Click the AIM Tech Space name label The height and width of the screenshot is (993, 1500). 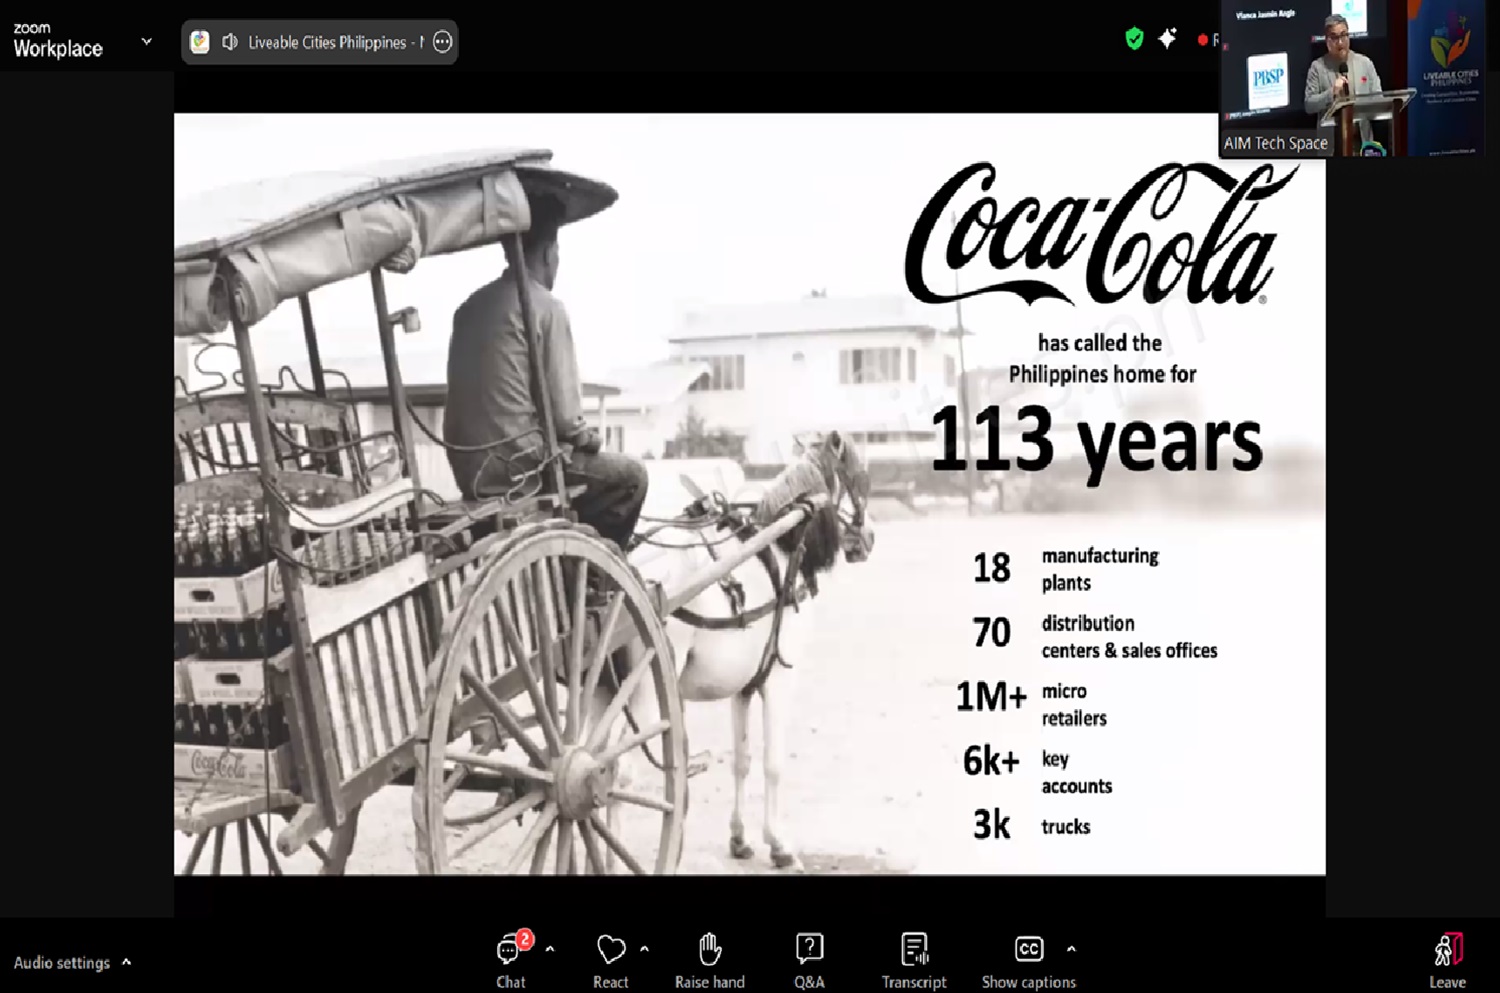1275,143
